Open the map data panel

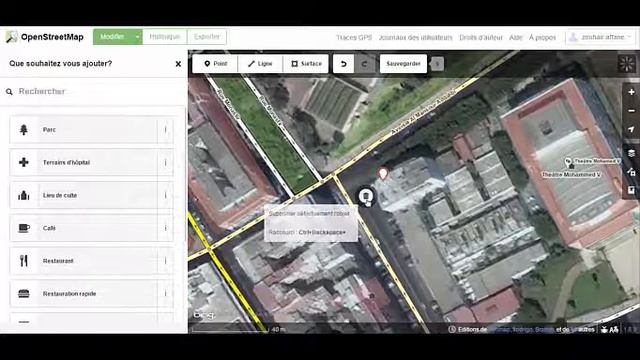[x=631, y=172]
